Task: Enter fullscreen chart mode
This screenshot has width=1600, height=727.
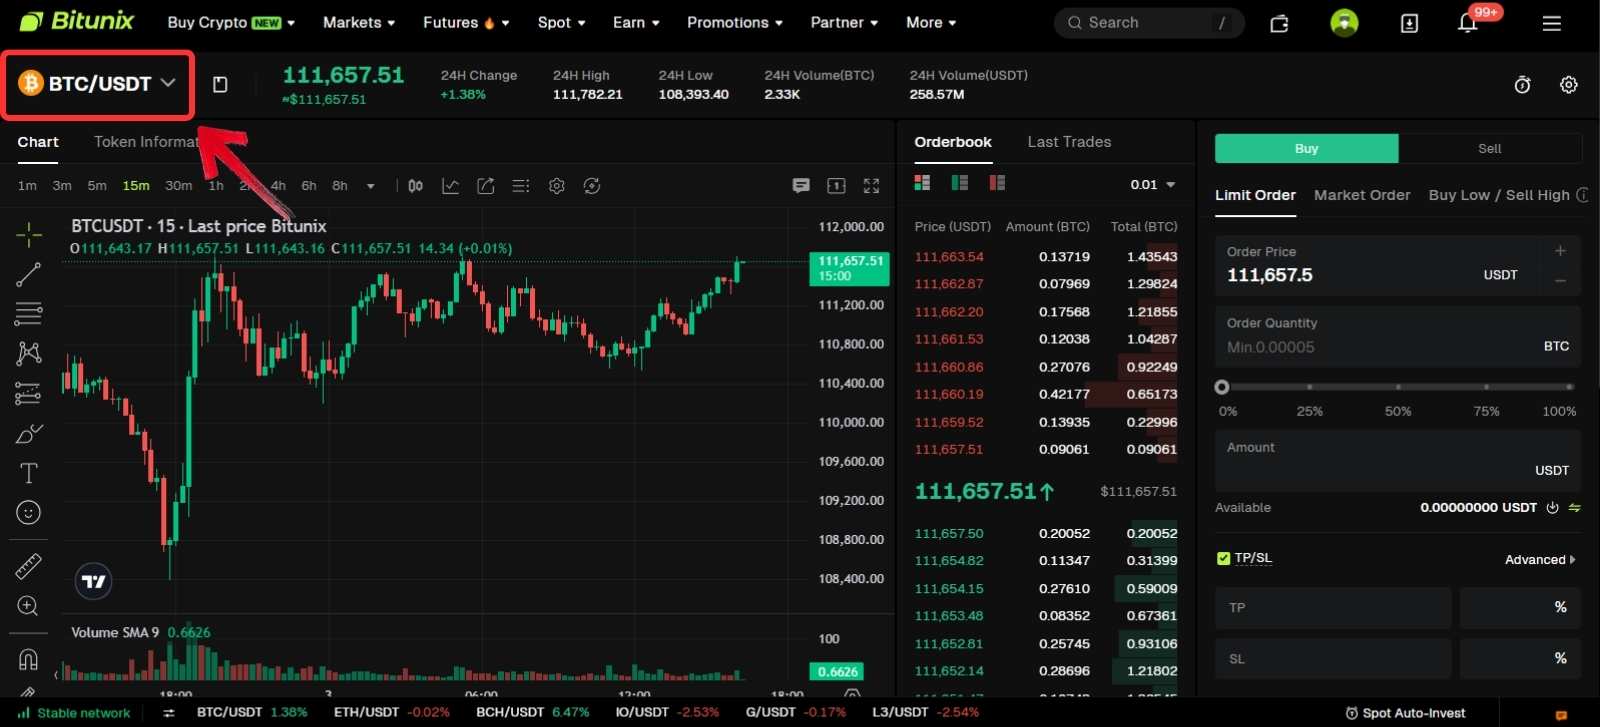Action: click(x=871, y=186)
